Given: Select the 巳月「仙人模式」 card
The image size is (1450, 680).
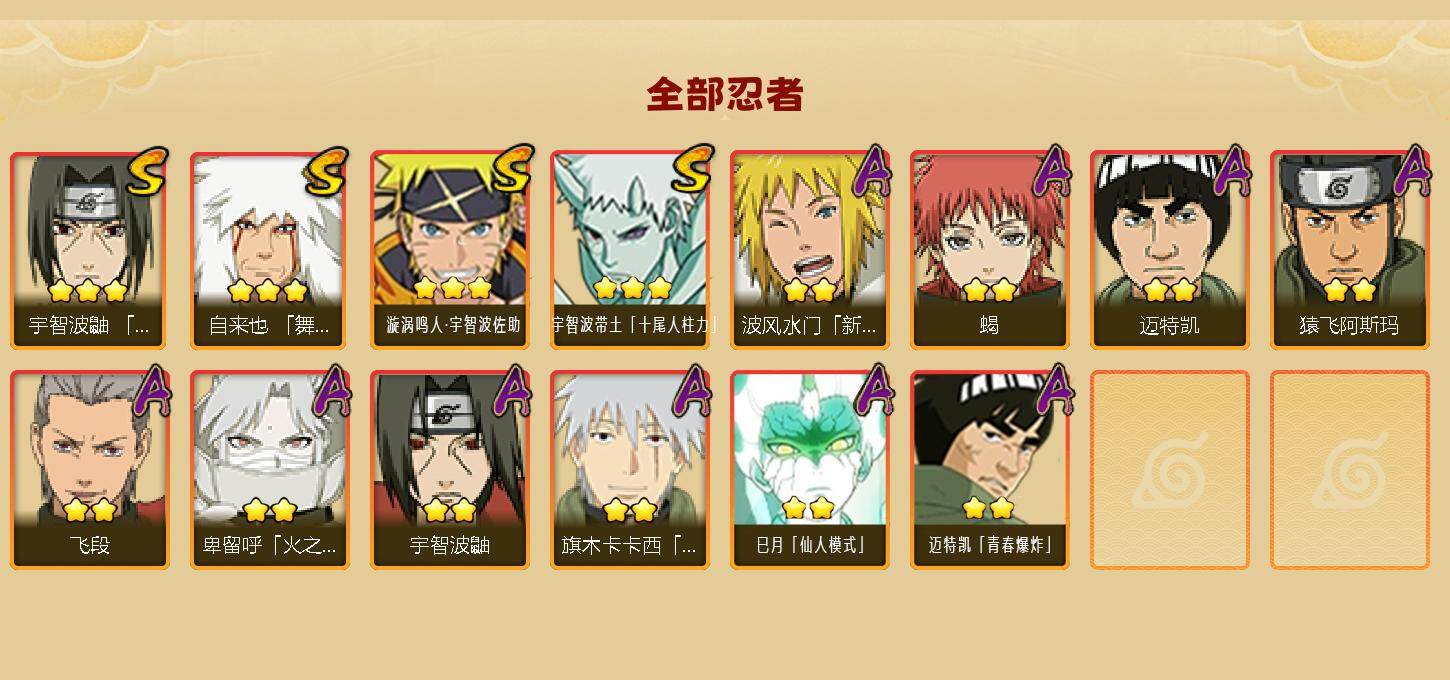Looking at the screenshot, I should coord(809,470).
